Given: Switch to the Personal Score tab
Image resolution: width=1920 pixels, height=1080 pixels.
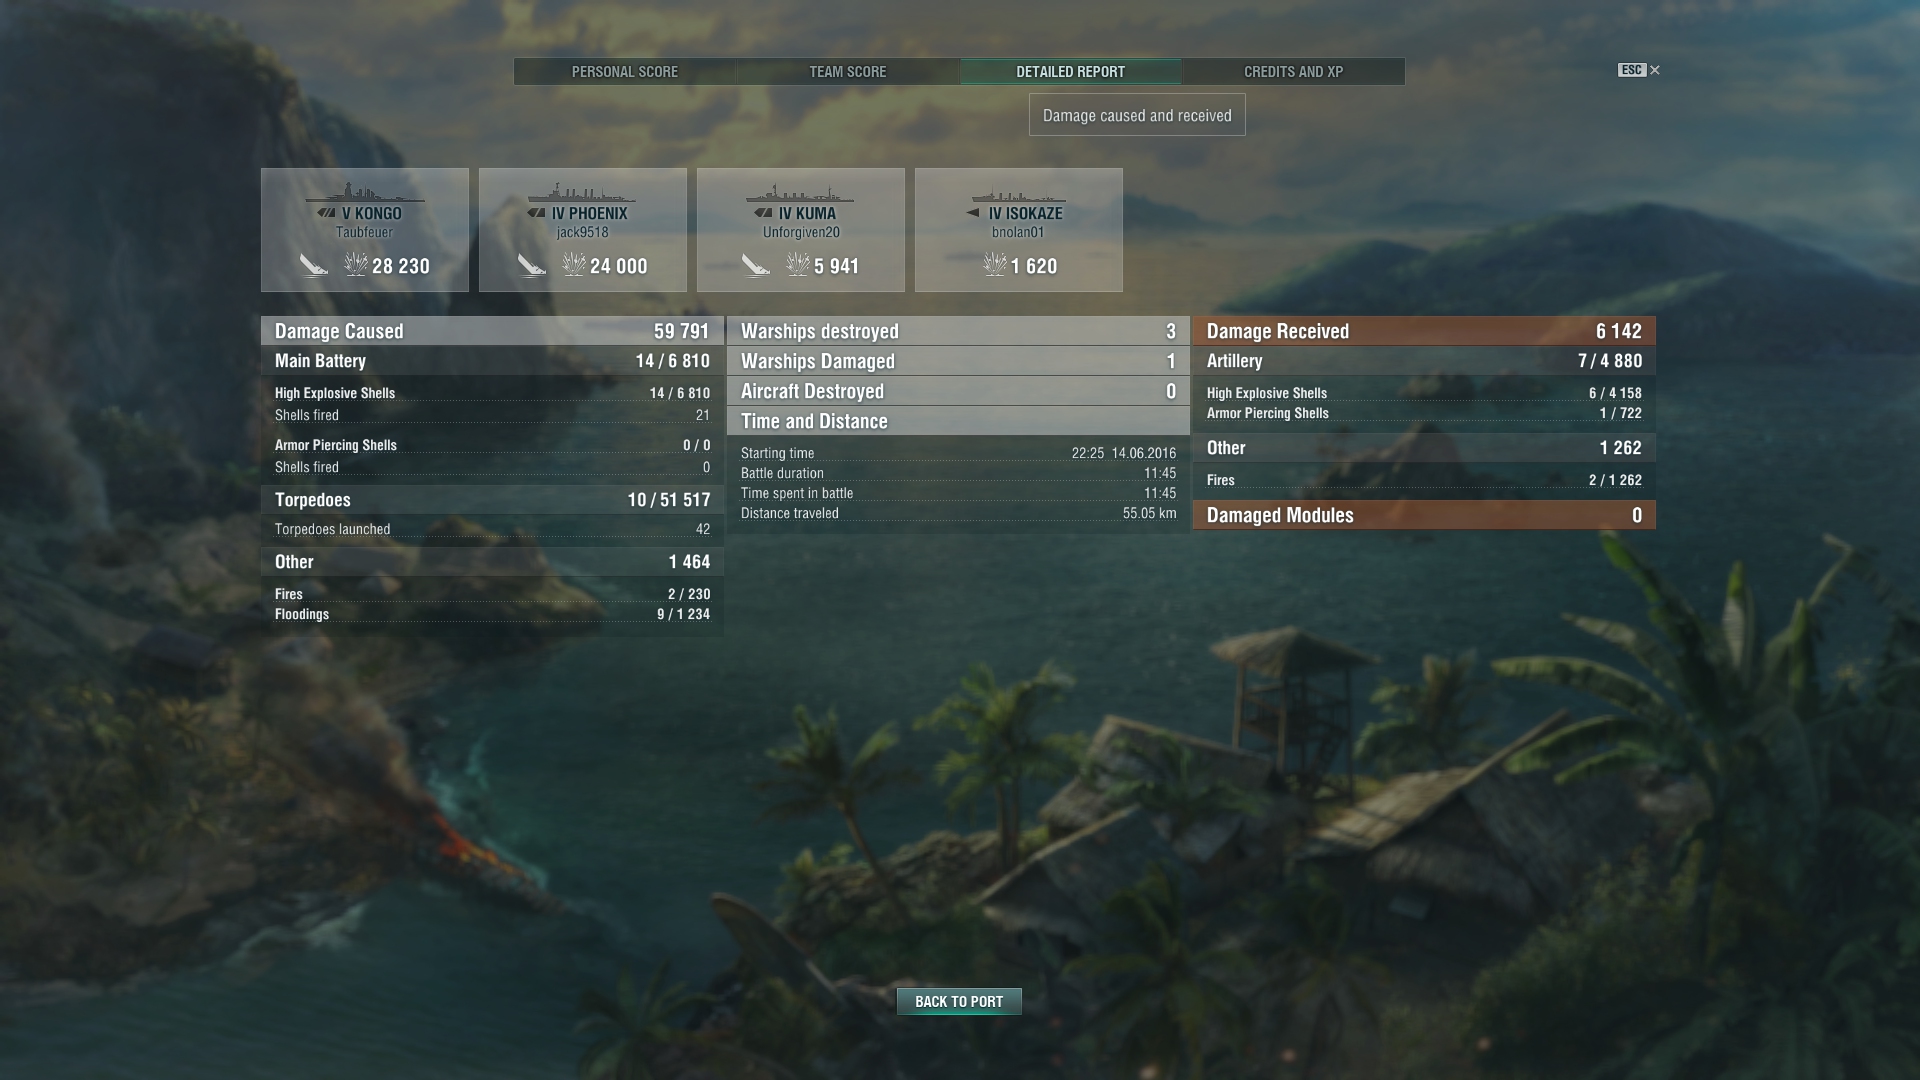Looking at the screenshot, I should point(625,71).
